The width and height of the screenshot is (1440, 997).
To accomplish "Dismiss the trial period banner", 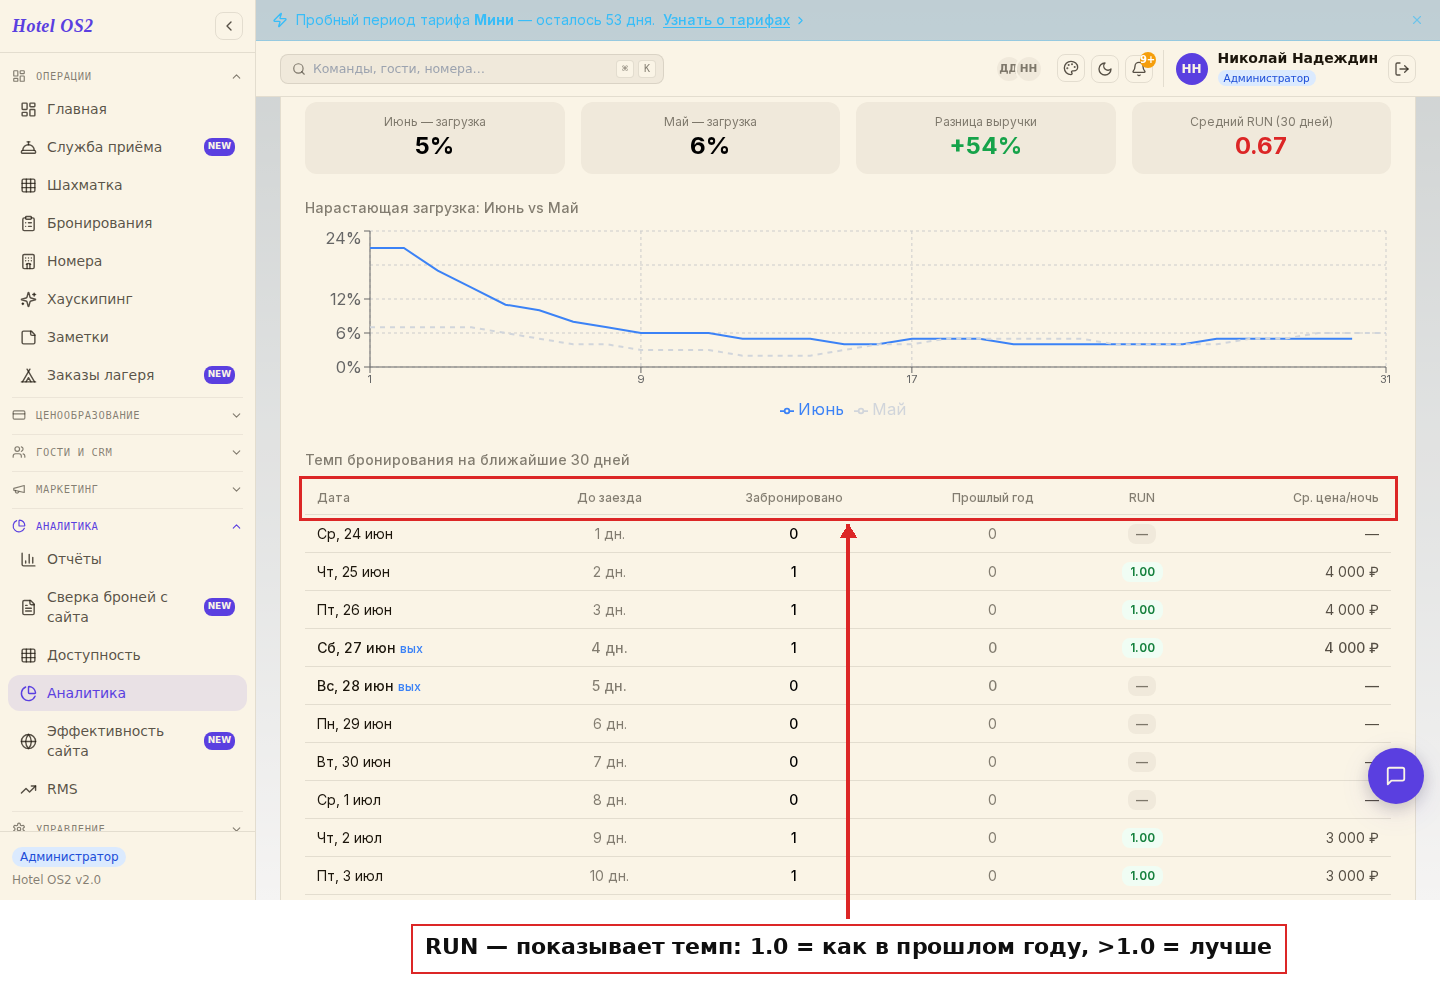I will 1417,20.
